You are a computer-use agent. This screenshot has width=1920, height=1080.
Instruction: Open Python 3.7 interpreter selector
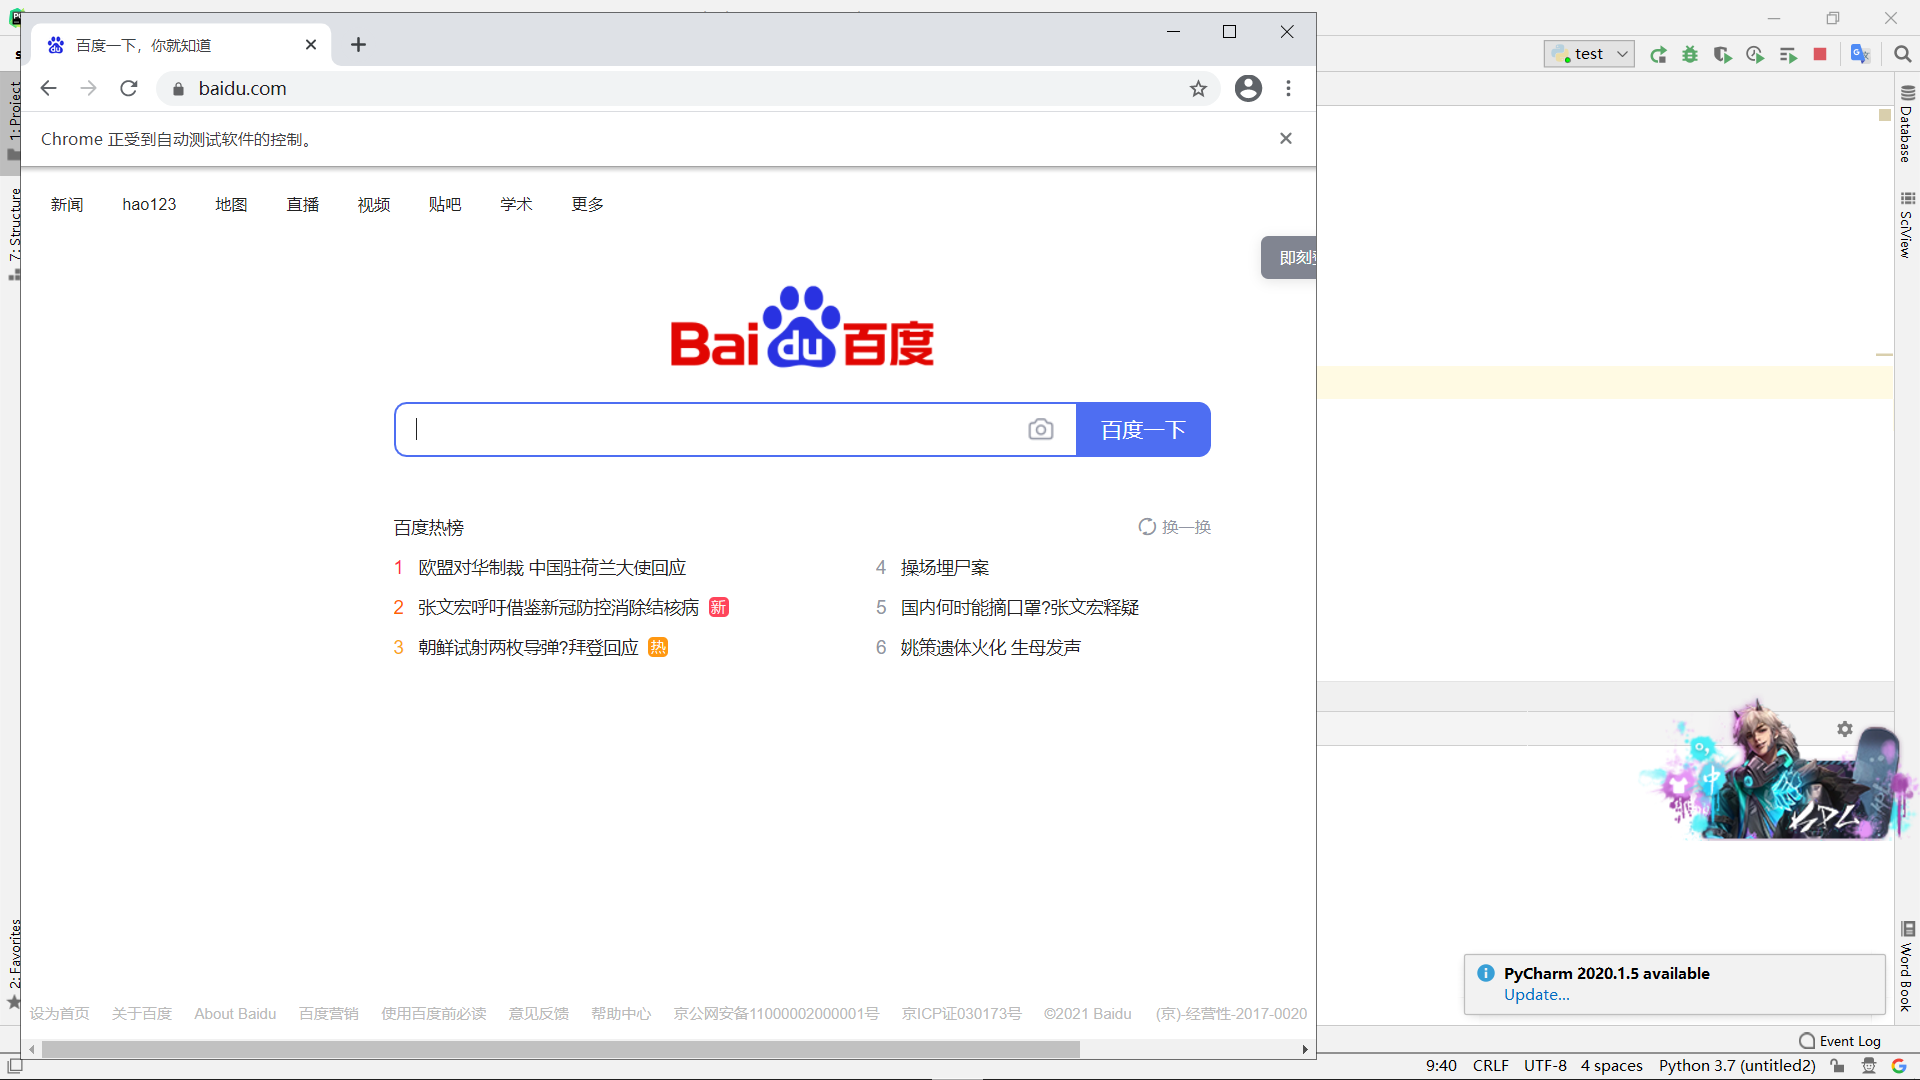pyautogui.click(x=1737, y=1066)
